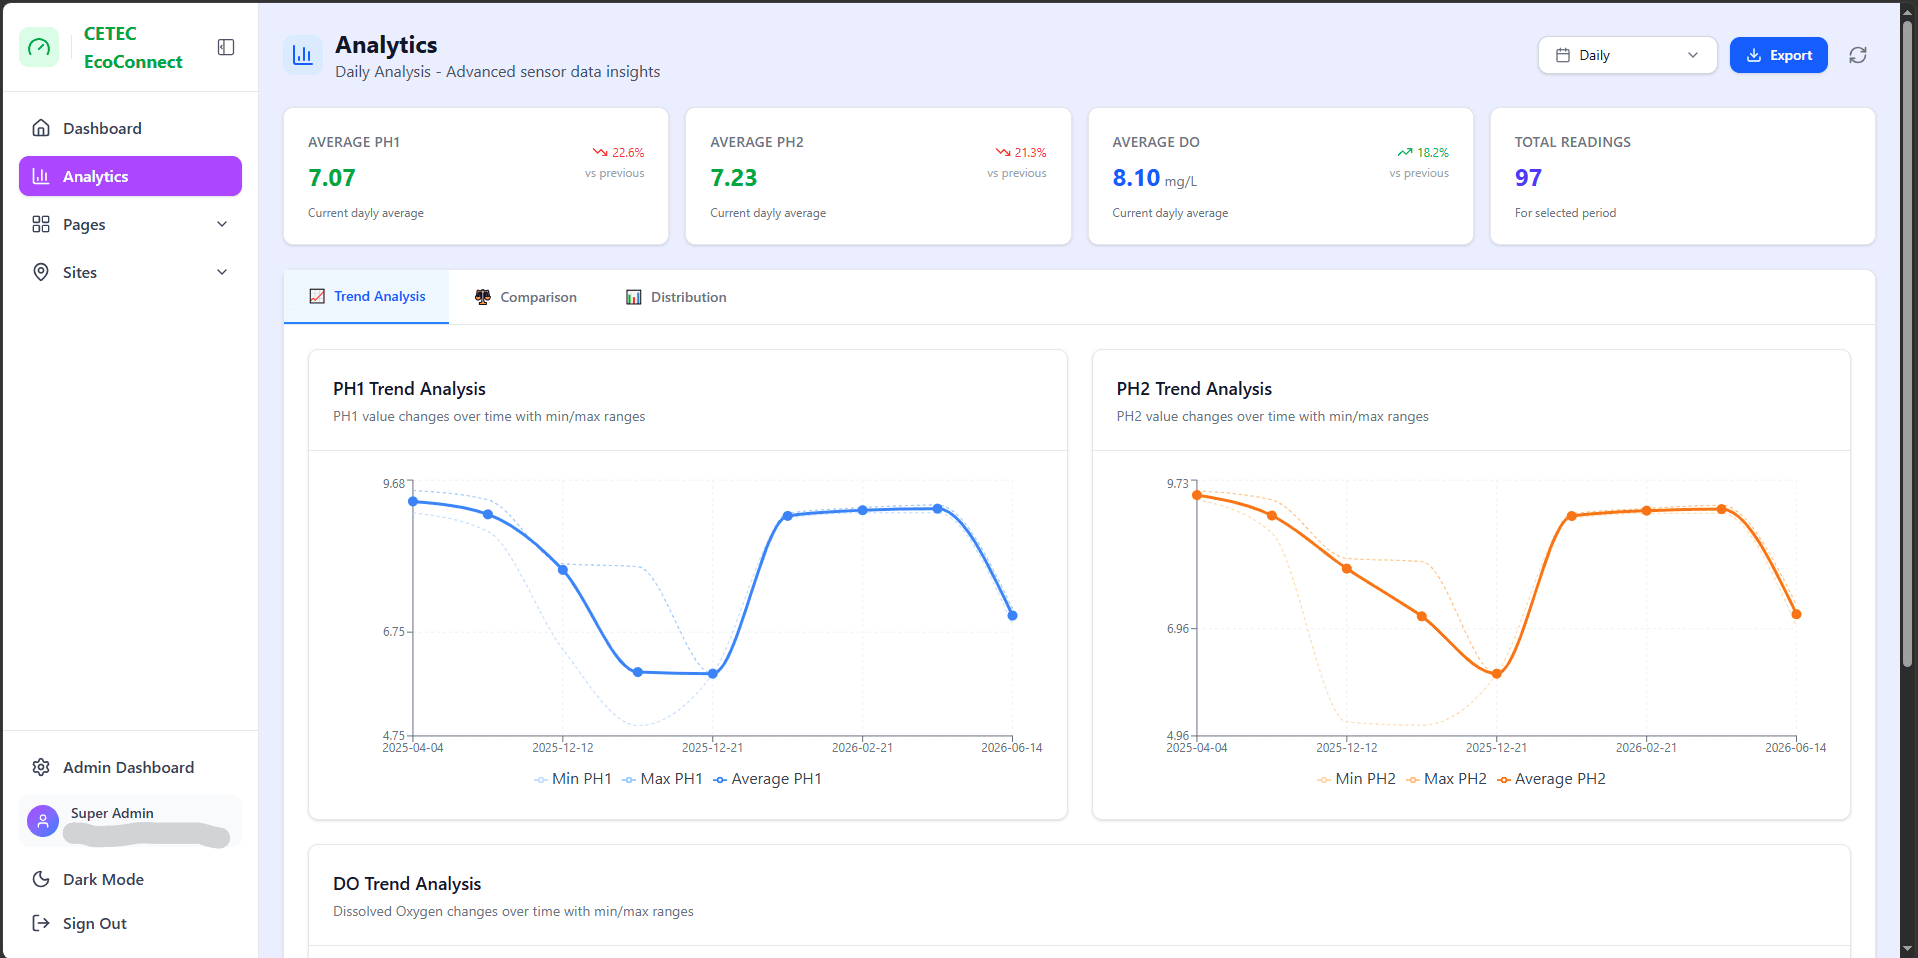This screenshot has height=958, width=1918.
Task: Sign Out of the application
Action: pos(130,923)
